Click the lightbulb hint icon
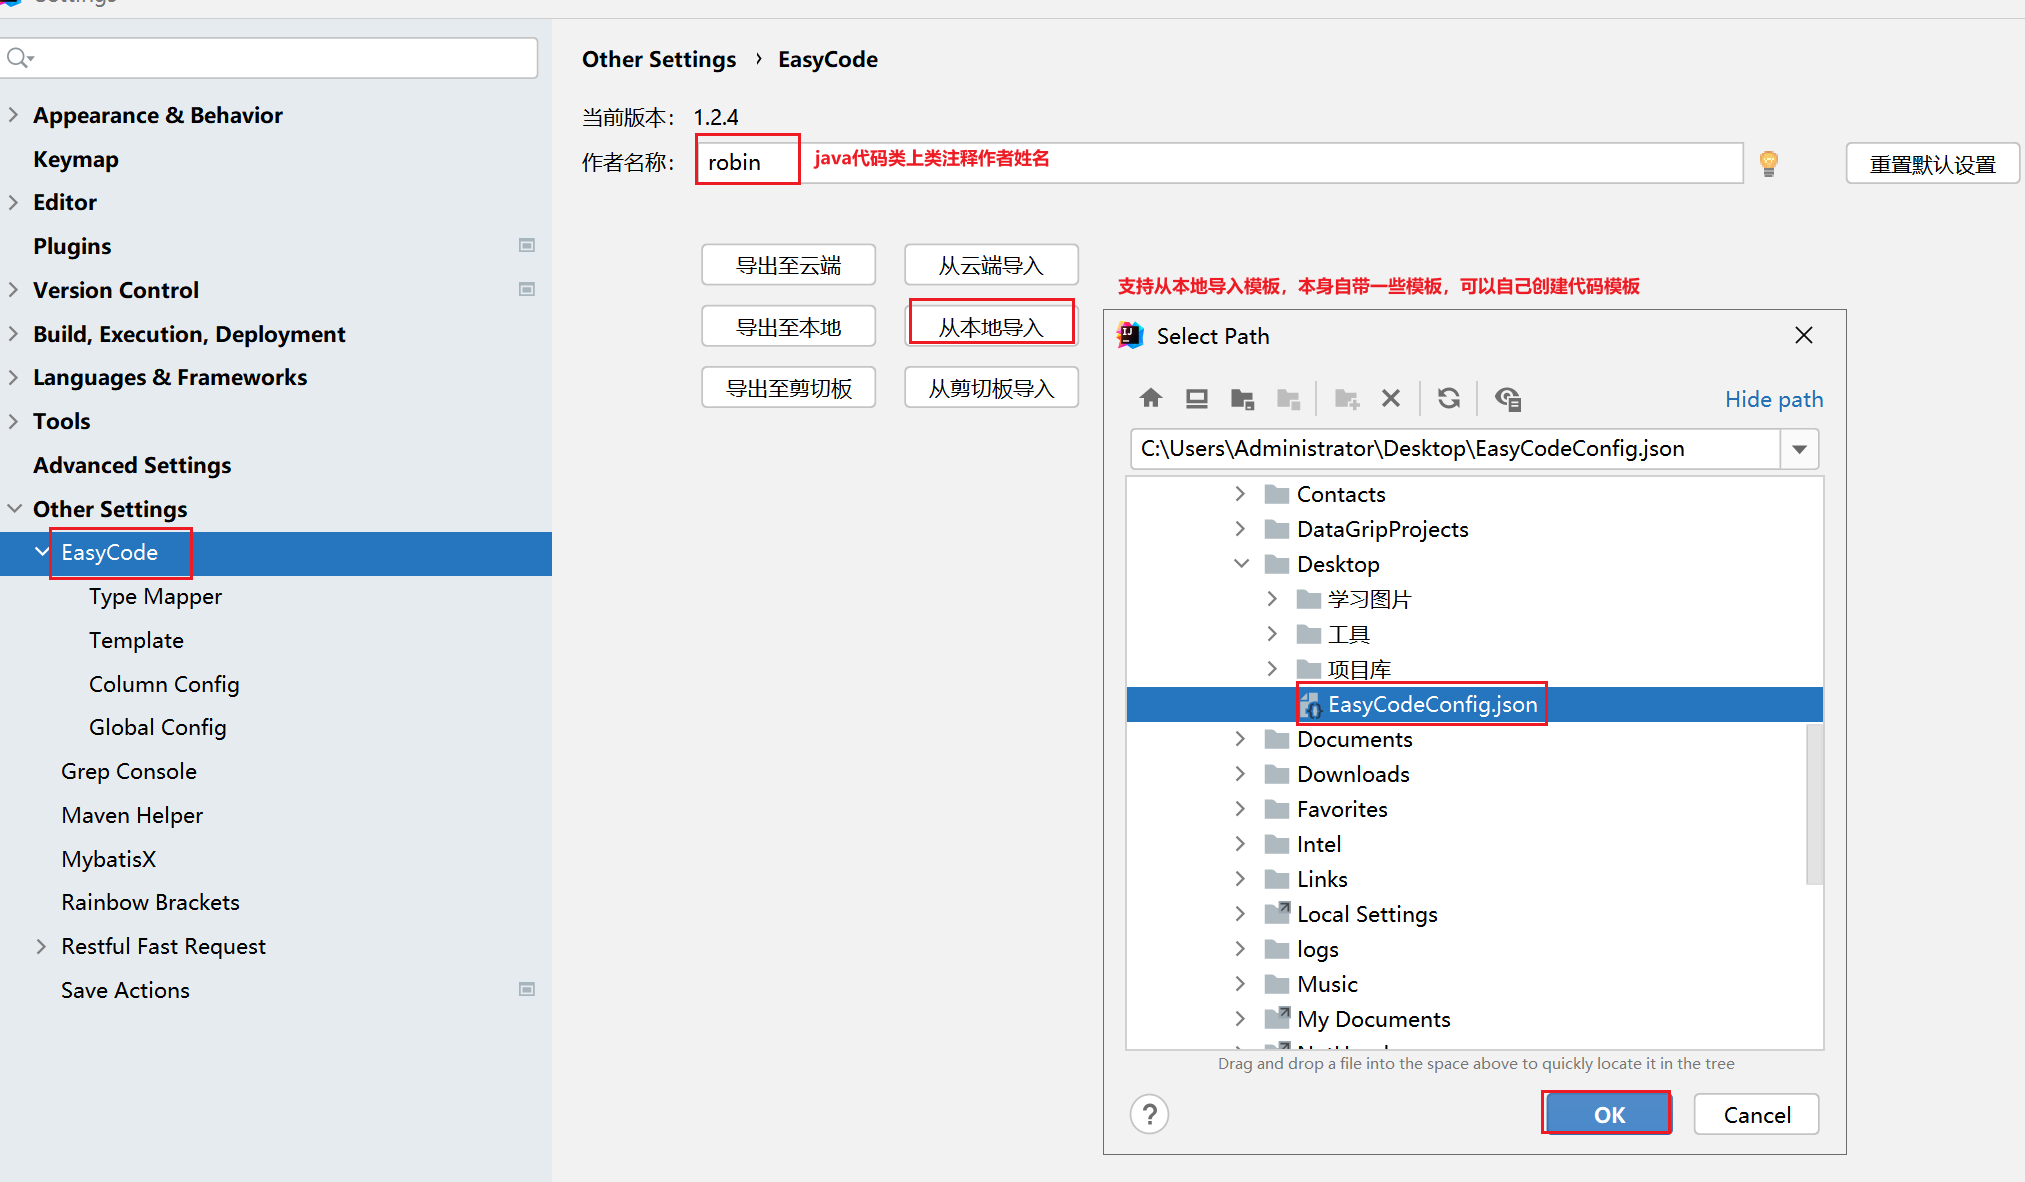2025x1182 pixels. 1768,163
